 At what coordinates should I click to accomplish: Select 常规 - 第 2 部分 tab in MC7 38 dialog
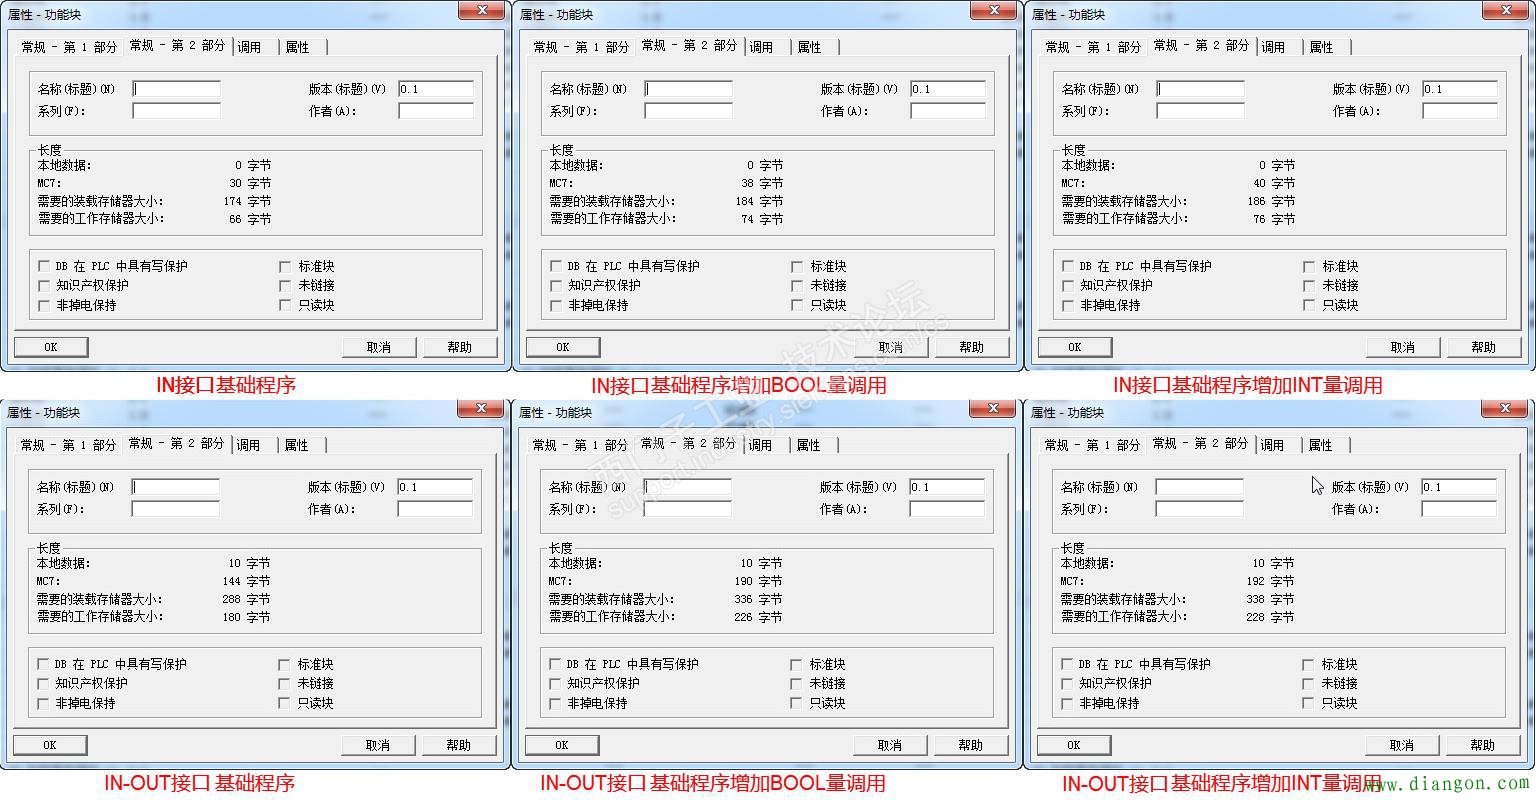(690, 45)
